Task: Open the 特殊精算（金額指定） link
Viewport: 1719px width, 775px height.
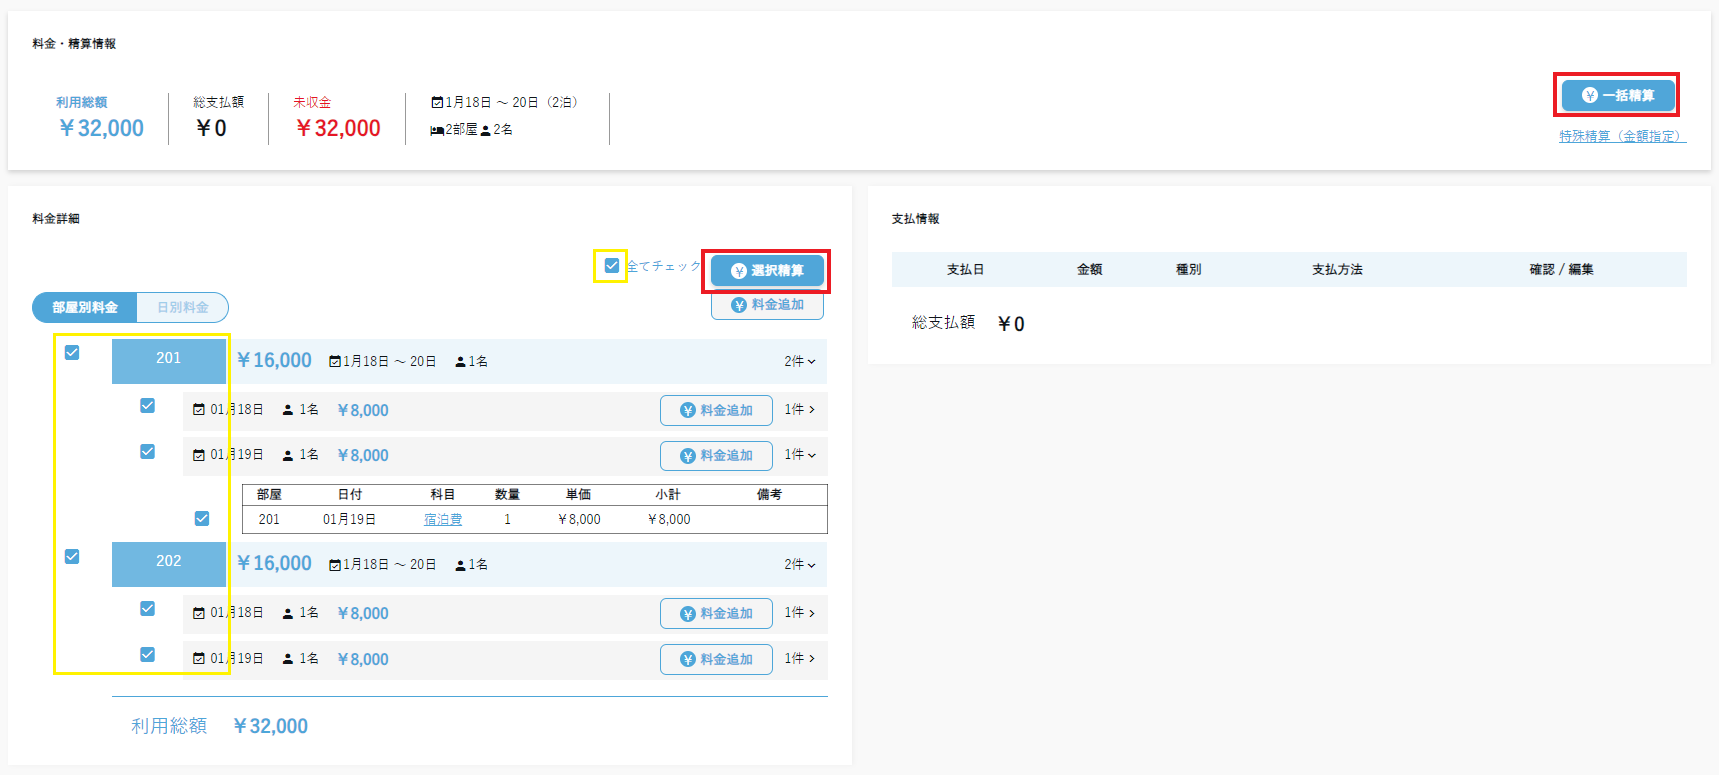Action: coord(1621,136)
